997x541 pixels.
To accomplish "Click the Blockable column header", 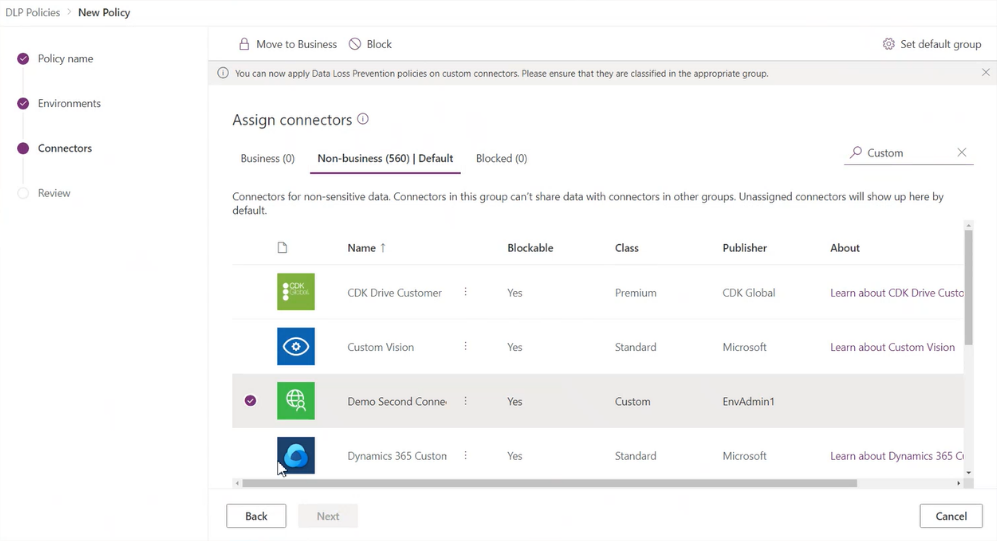I will [x=530, y=248].
